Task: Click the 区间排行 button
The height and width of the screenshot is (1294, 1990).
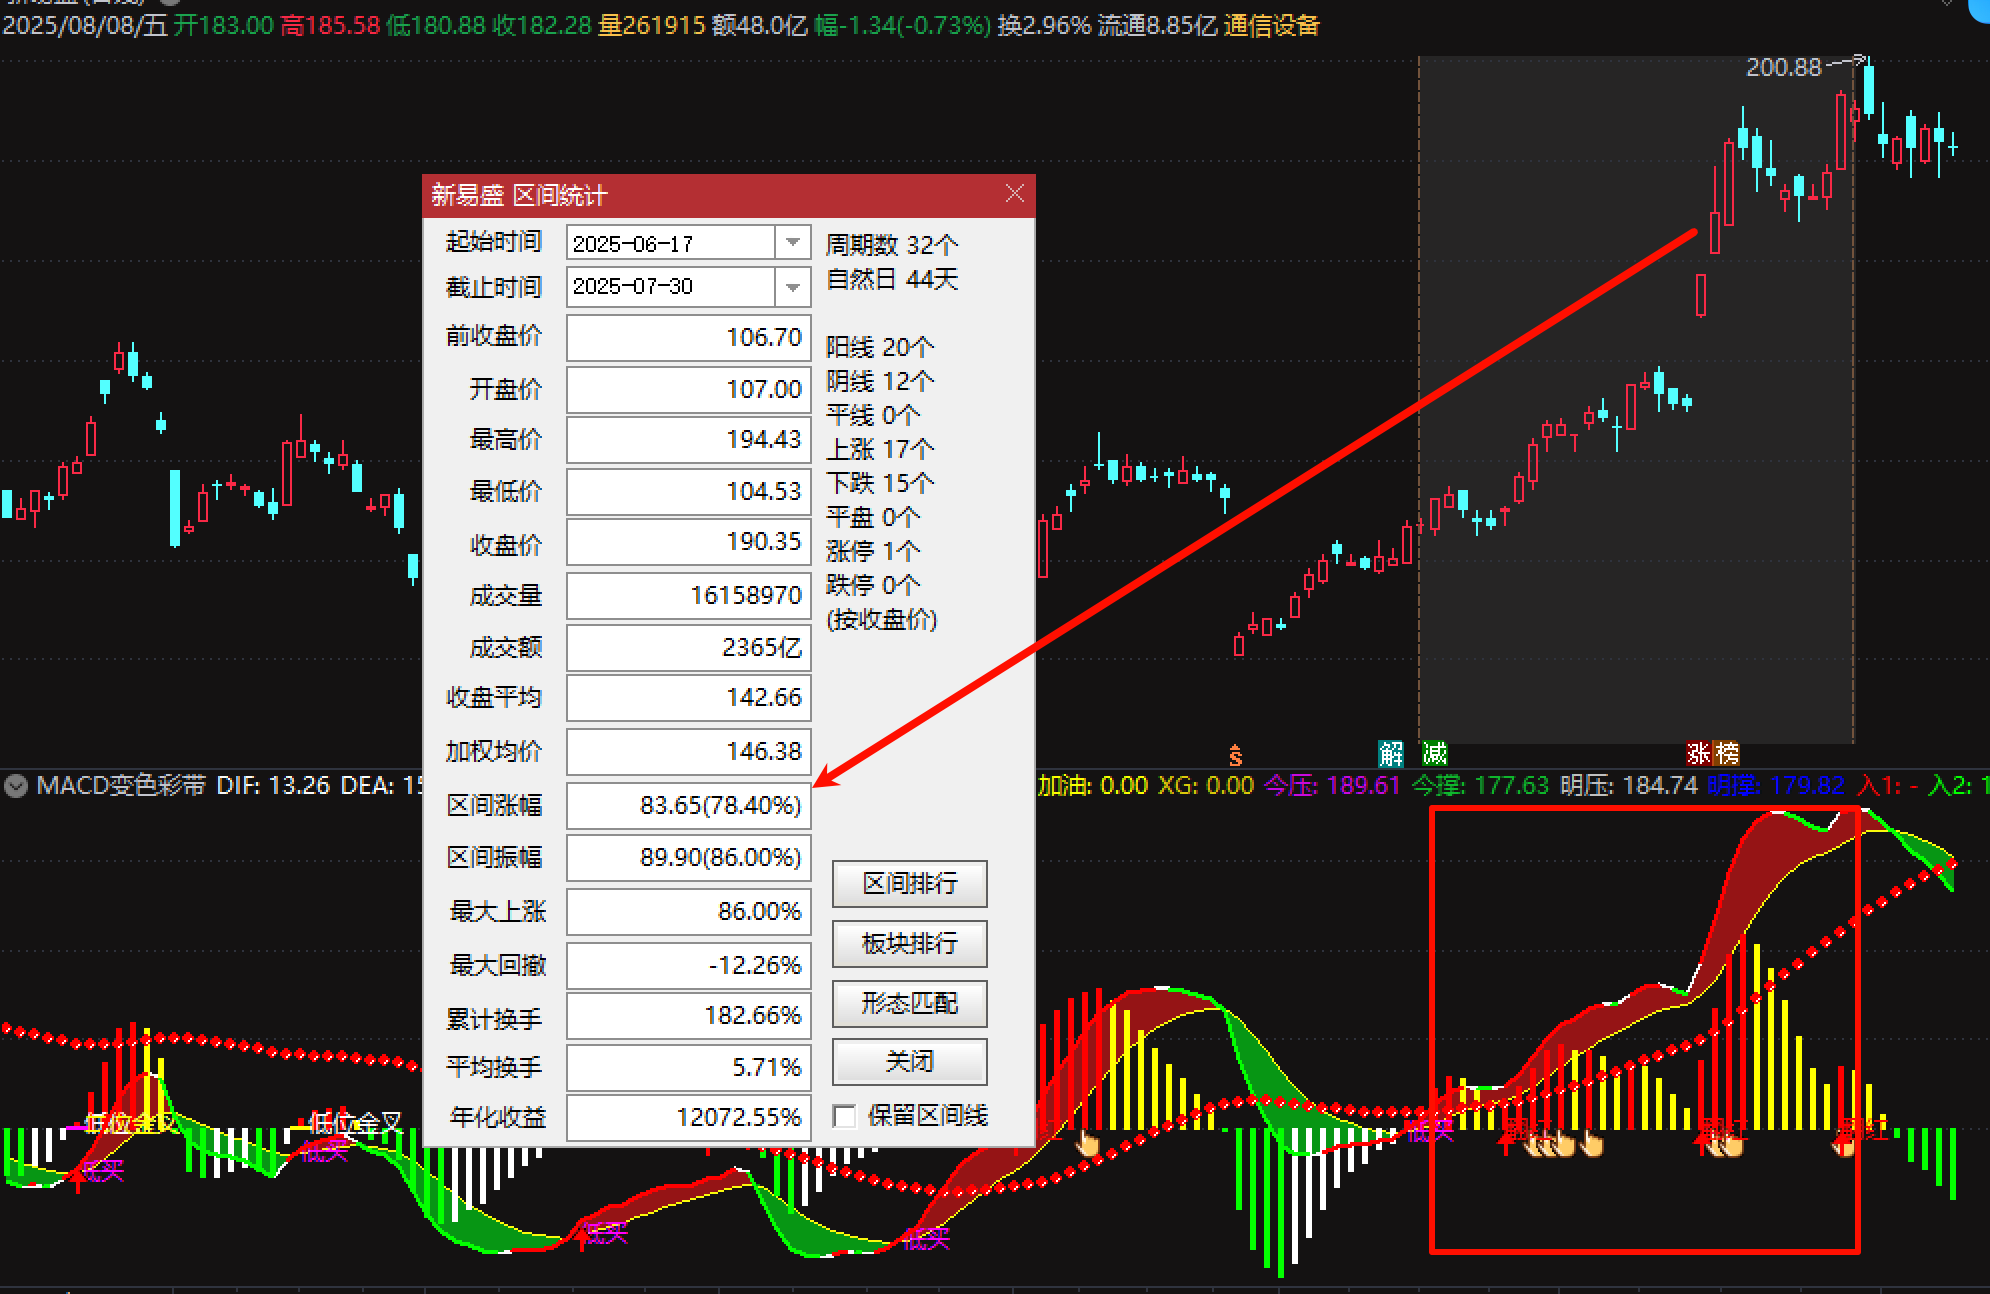Action: tap(909, 883)
